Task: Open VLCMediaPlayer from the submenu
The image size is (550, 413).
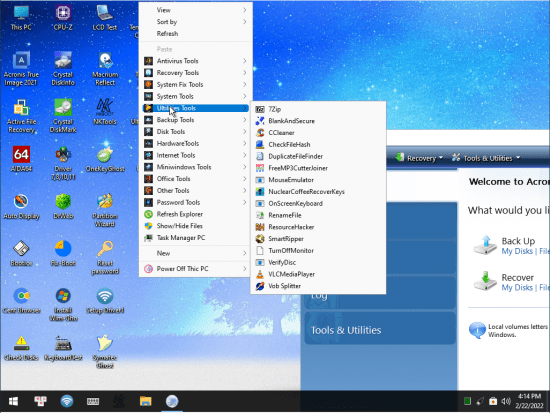Action: coord(318,274)
